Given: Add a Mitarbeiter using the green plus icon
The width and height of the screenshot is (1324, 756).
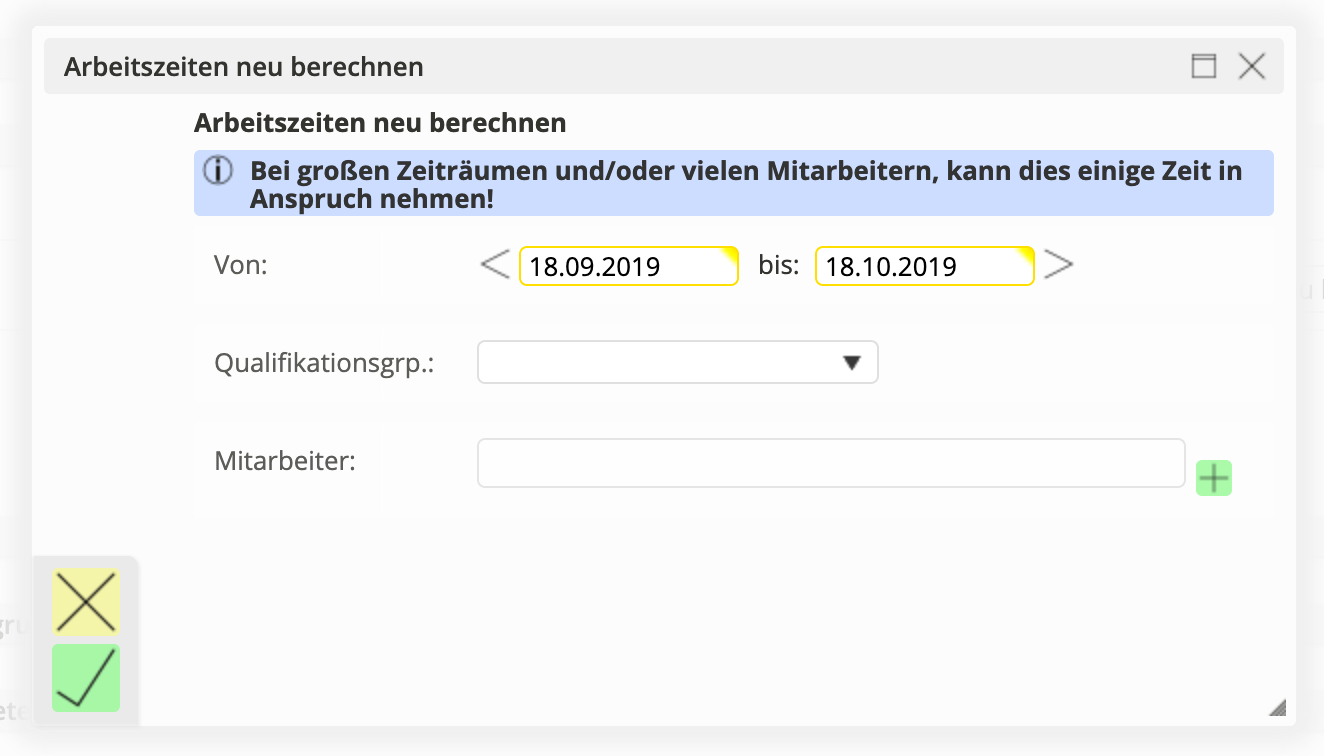Looking at the screenshot, I should [x=1214, y=478].
